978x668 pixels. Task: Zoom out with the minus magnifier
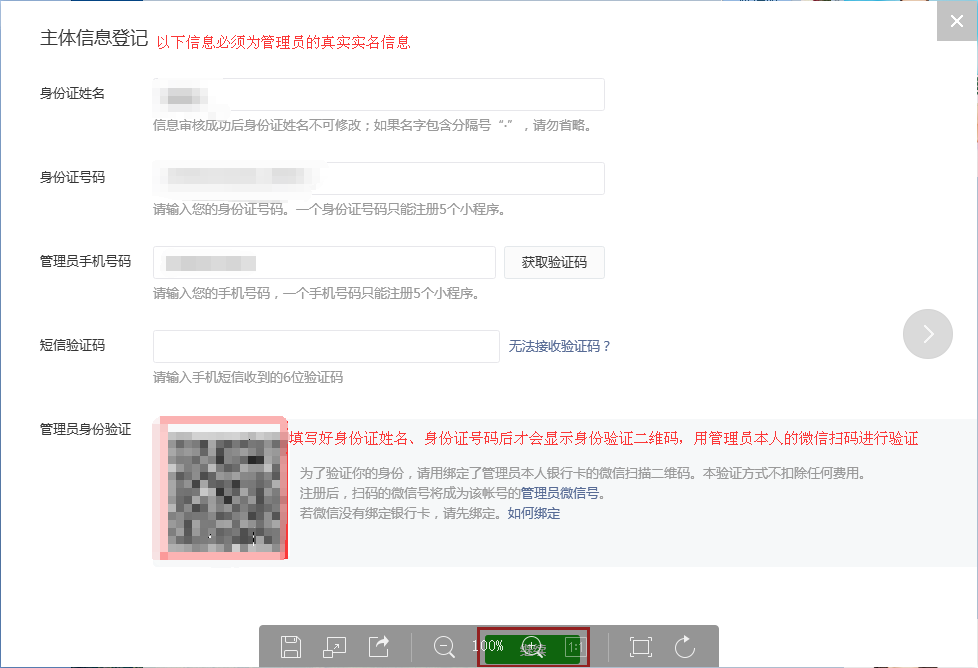pos(445,646)
